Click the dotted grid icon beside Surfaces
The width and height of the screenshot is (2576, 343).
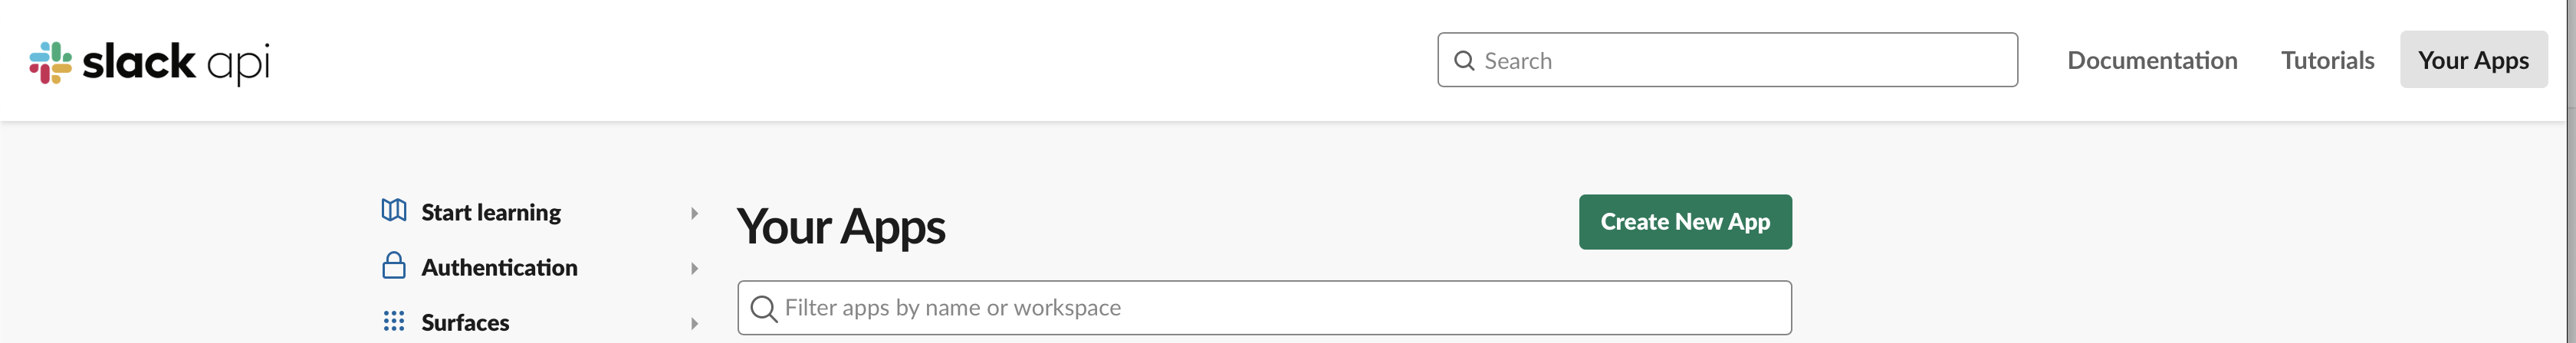click(394, 321)
